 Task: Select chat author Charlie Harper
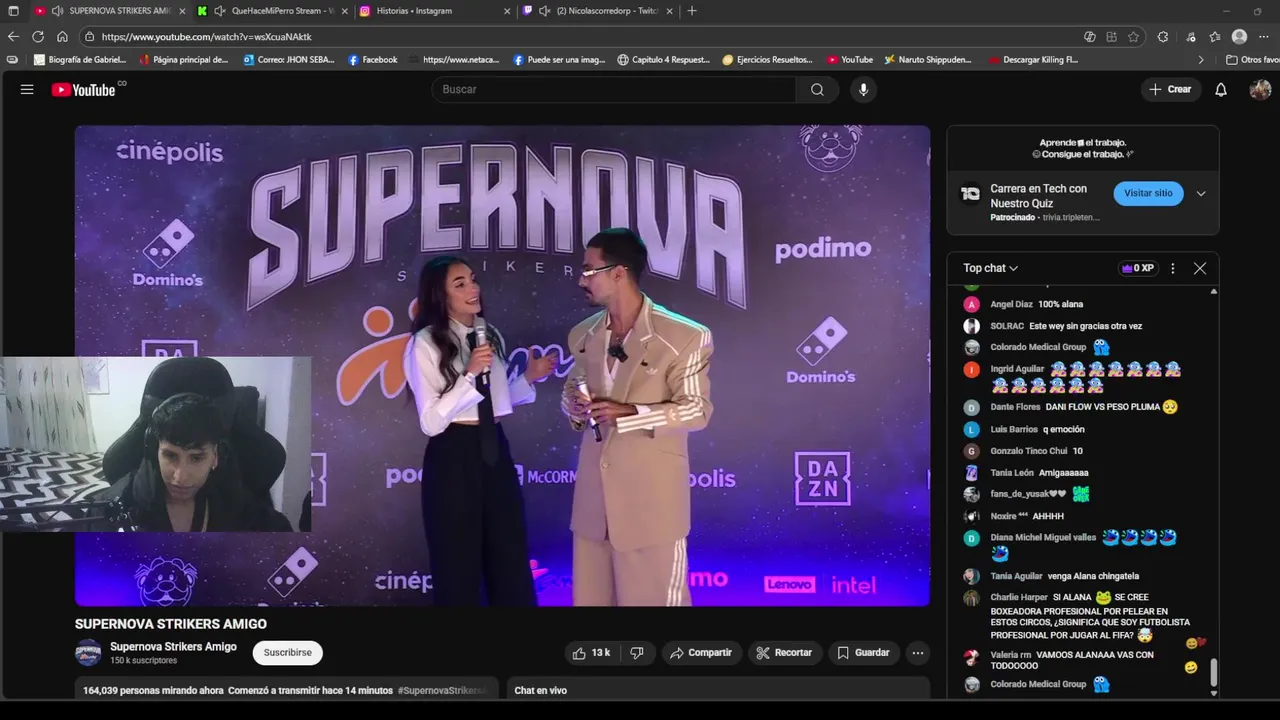click(1019, 598)
